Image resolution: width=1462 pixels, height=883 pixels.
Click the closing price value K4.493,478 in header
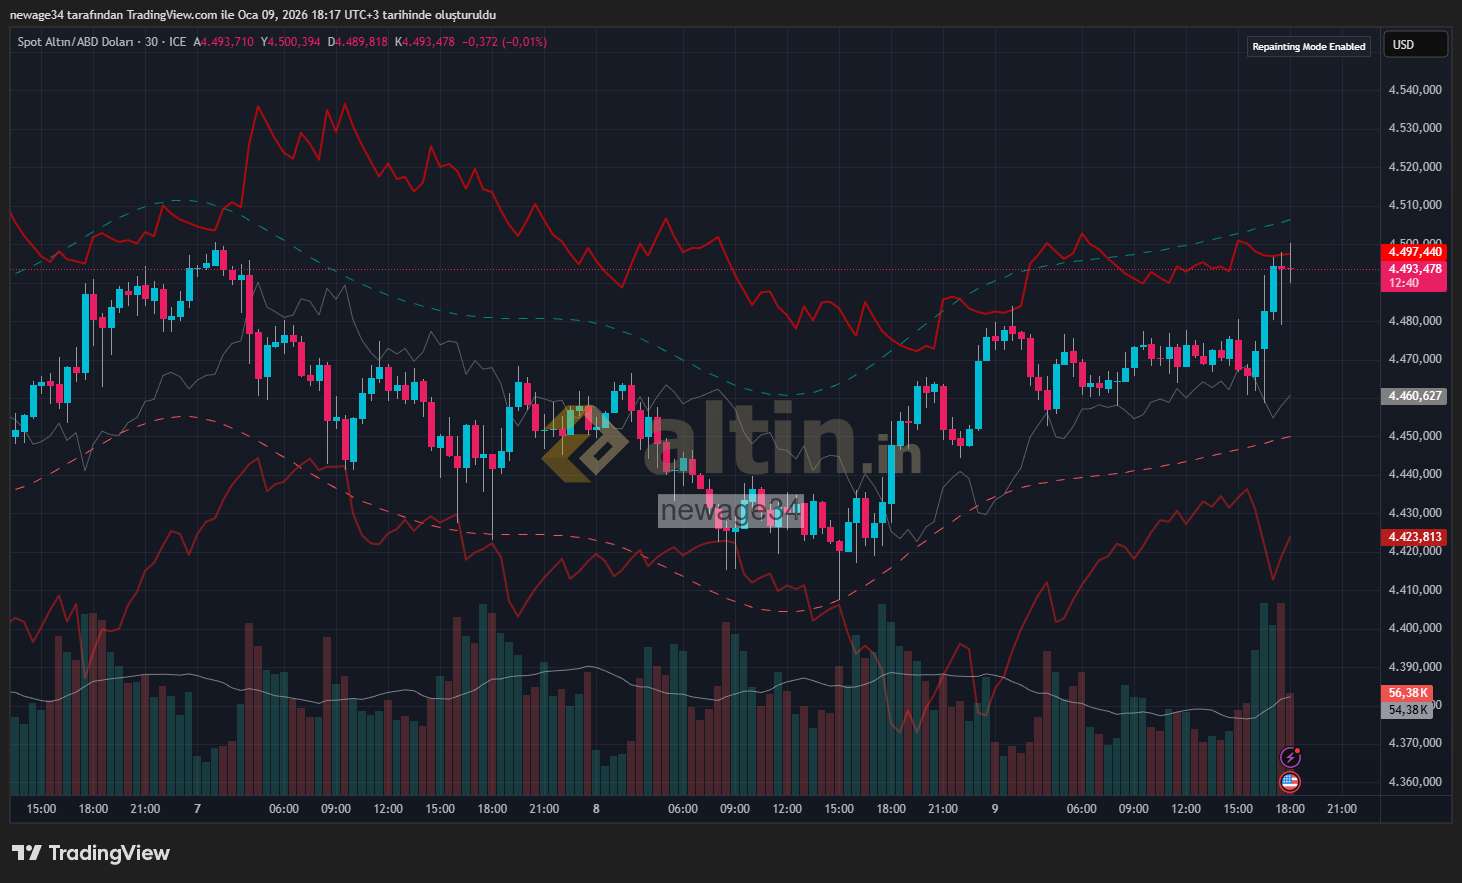click(x=428, y=42)
